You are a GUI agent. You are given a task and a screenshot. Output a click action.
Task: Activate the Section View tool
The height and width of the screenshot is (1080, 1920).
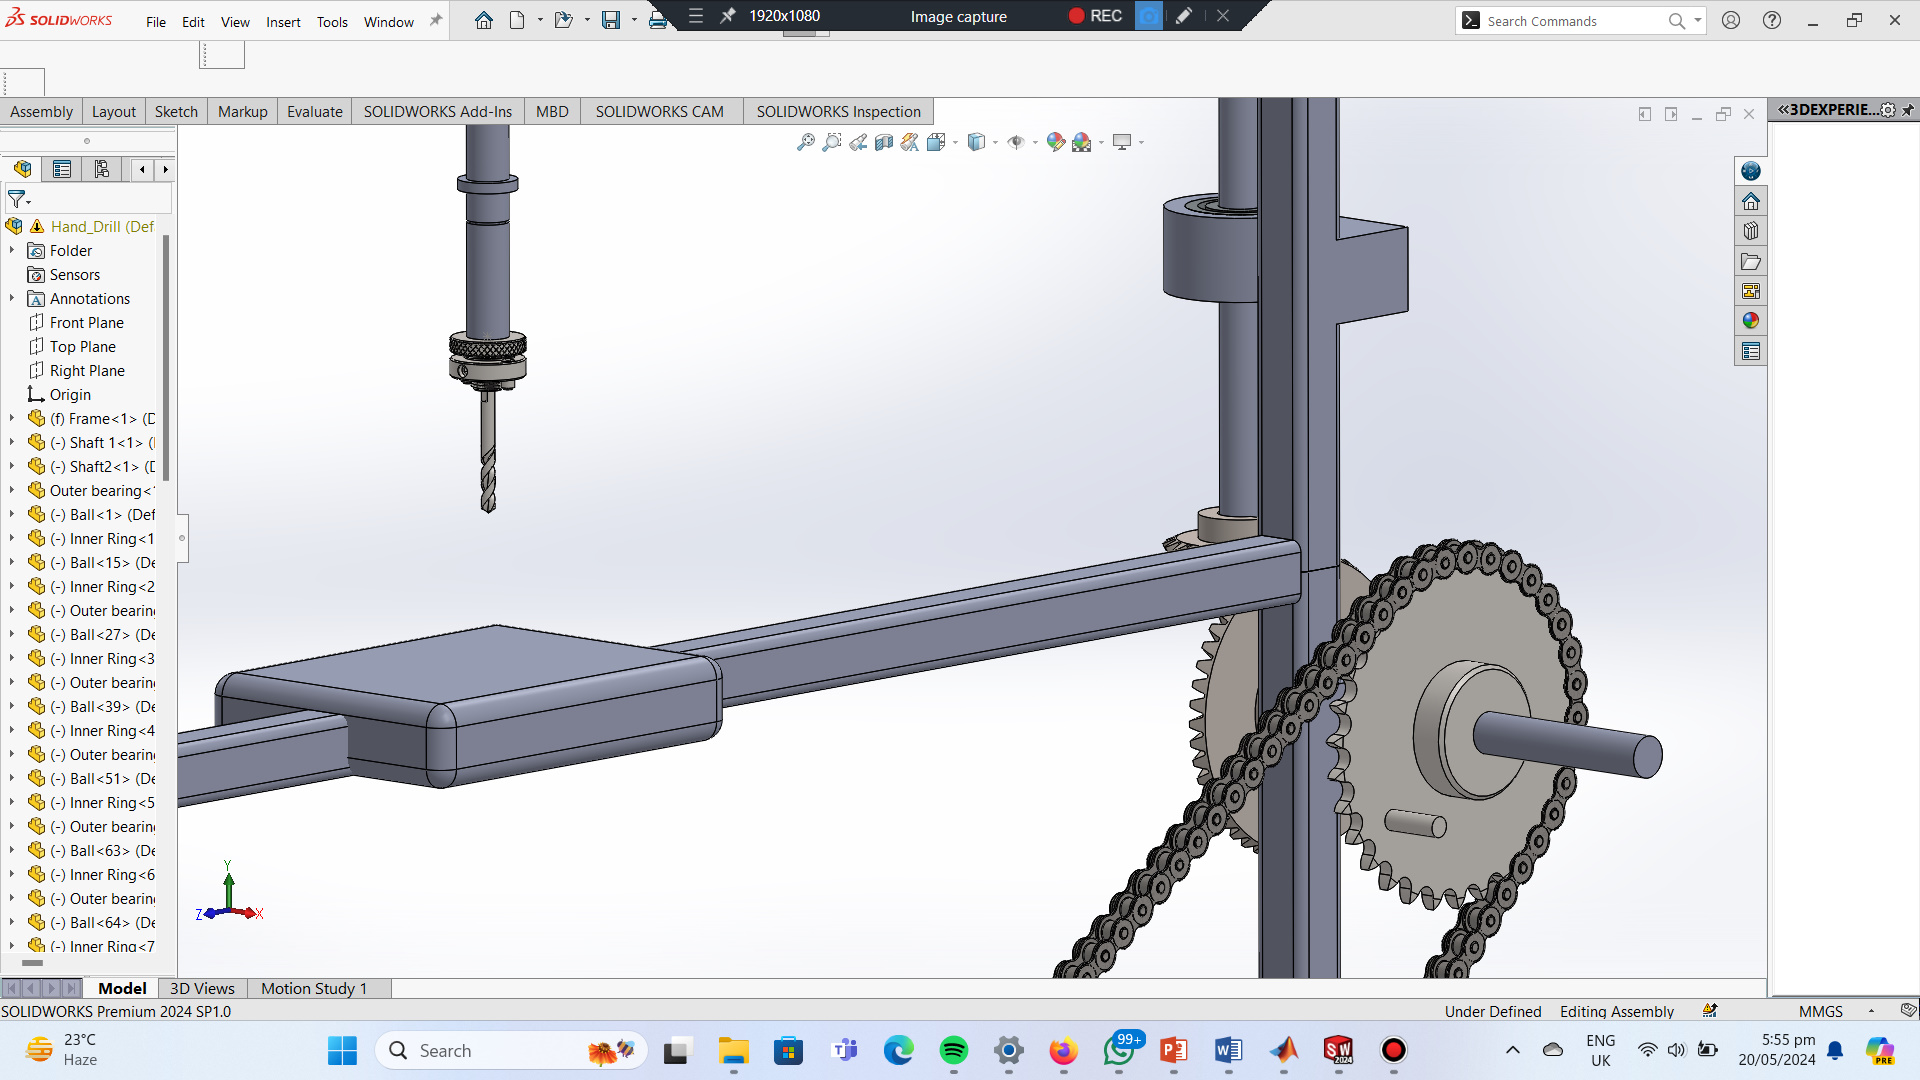click(883, 142)
